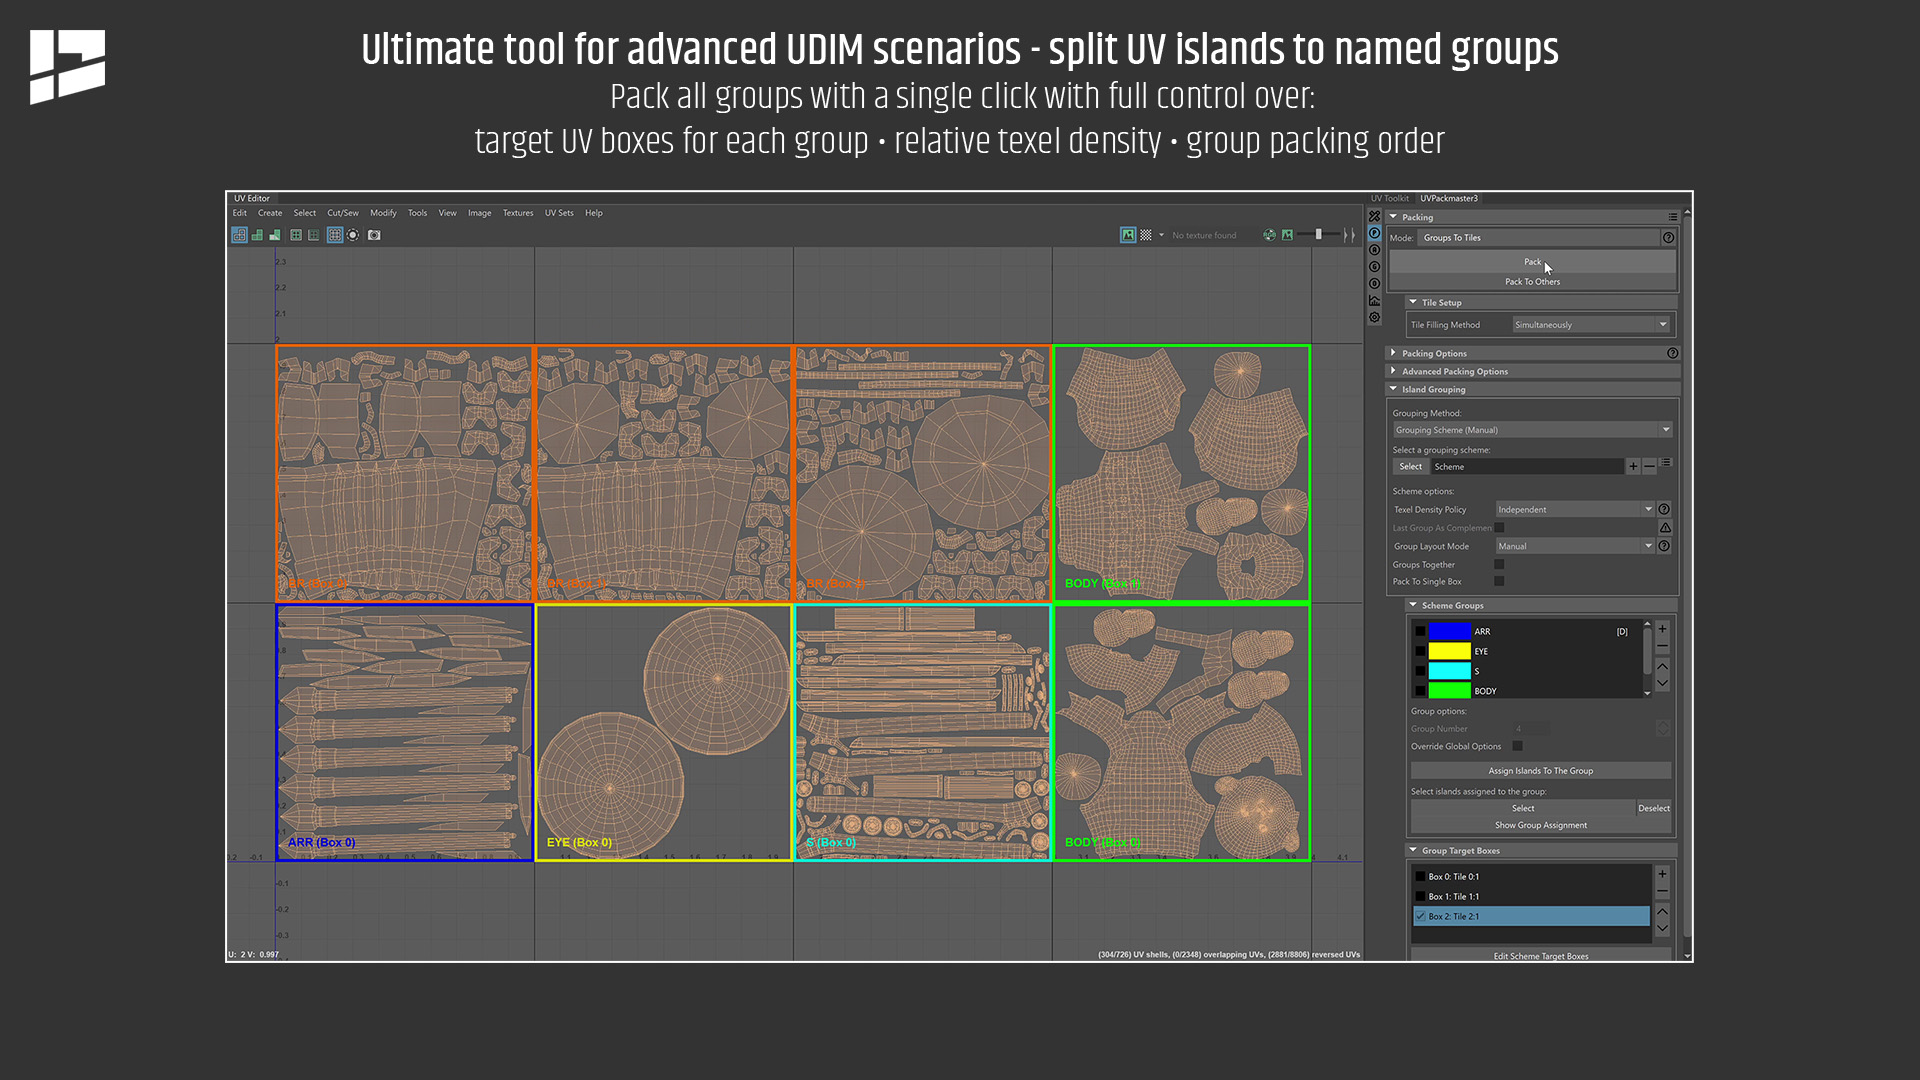Open the Tile Filling Method dropdown
The height and width of the screenshot is (1080, 1920).
pyautogui.click(x=1590, y=324)
